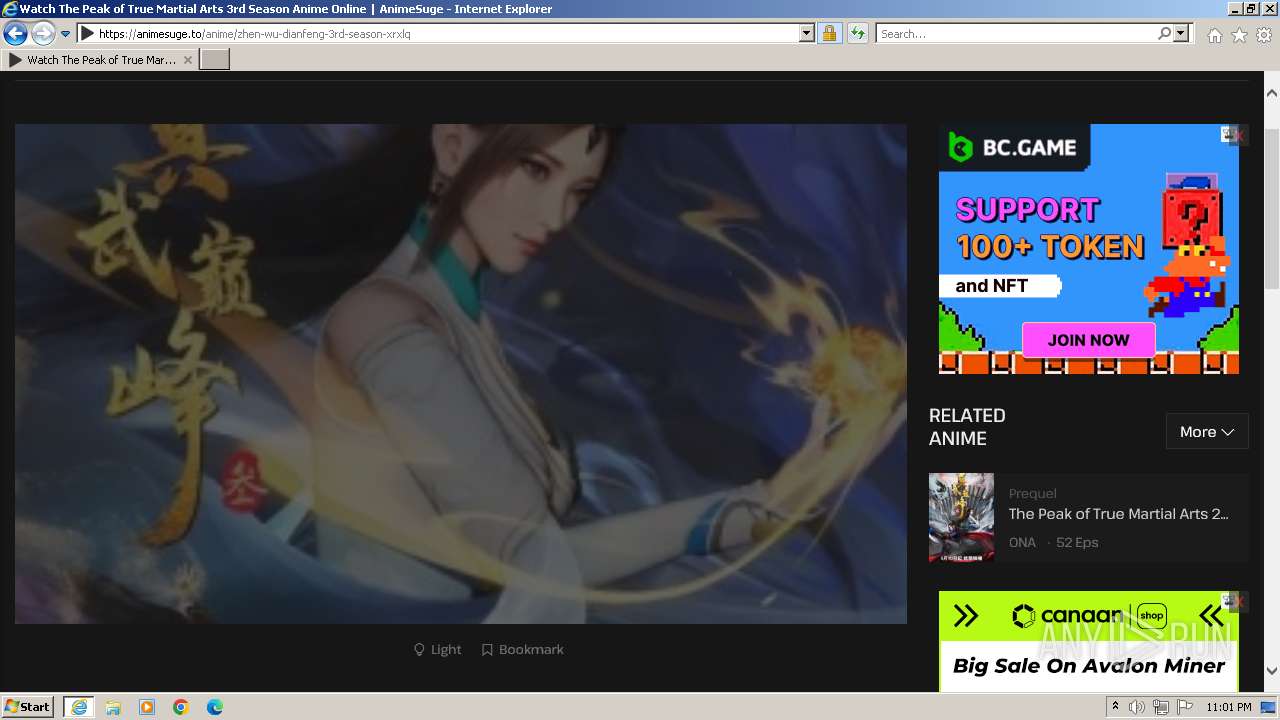Click the BC.GAME logo in ad
1280x720 pixels.
(x=1014, y=148)
